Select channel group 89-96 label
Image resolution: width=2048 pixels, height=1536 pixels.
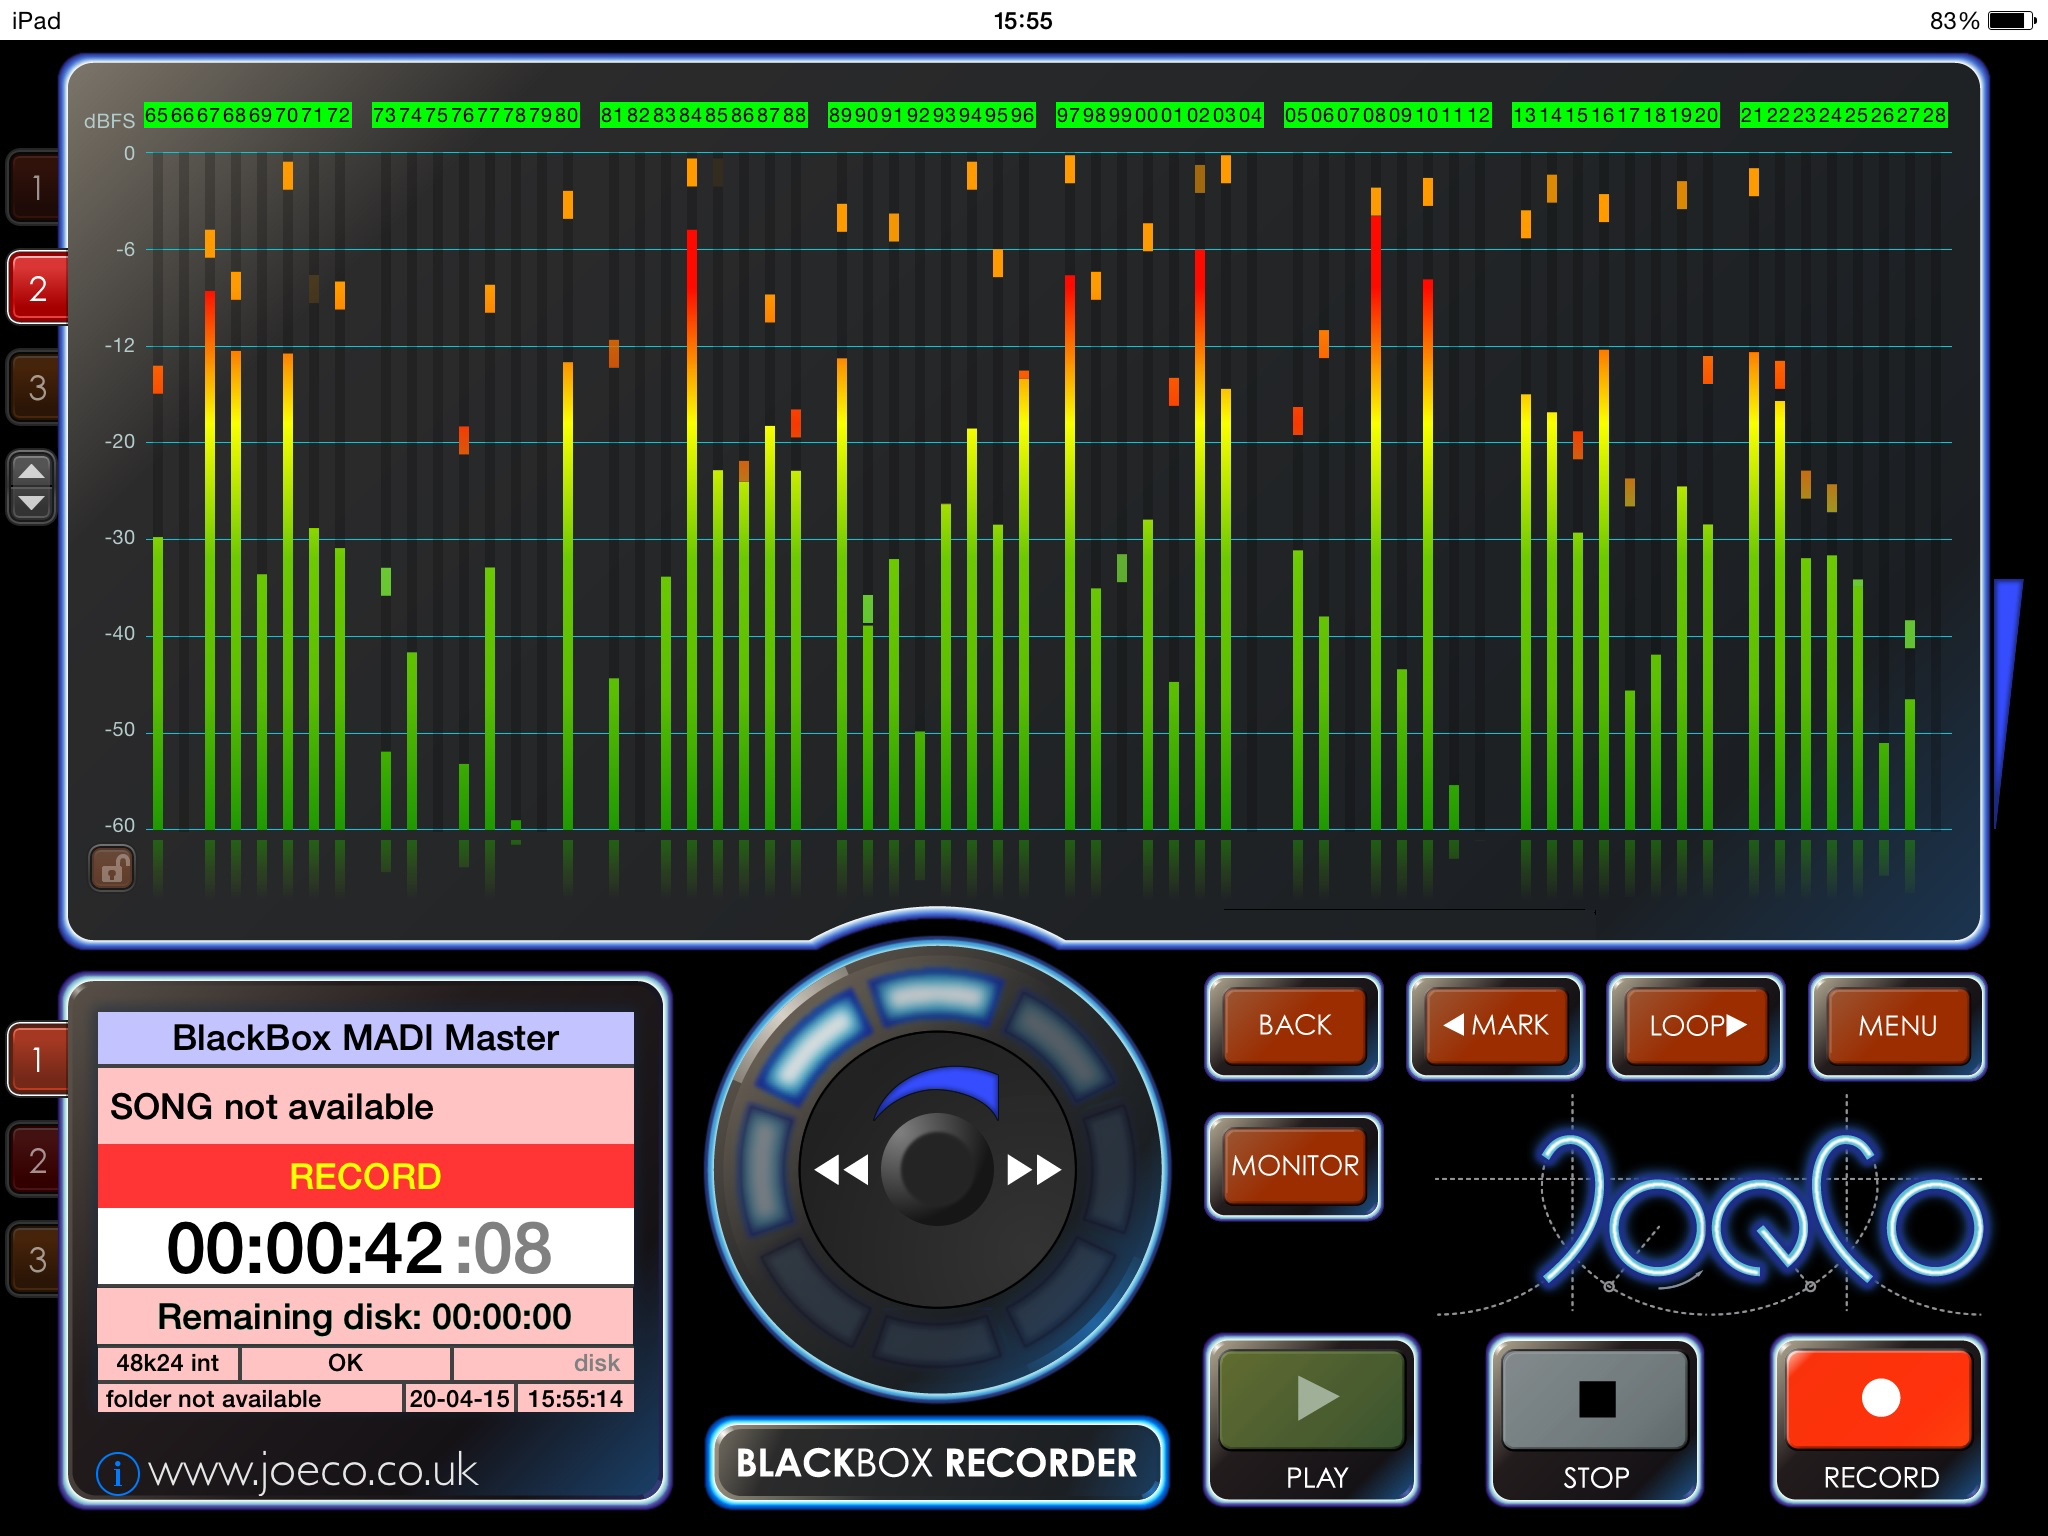932,116
